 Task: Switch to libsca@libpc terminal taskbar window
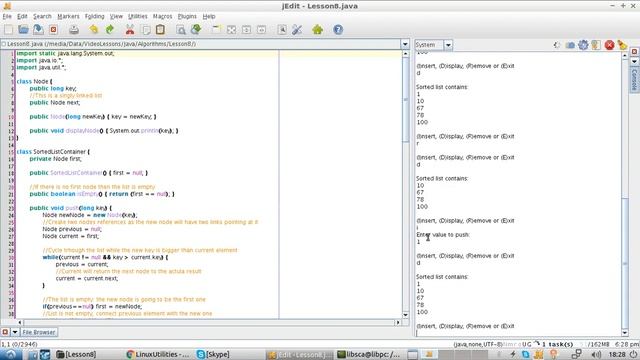pyautogui.click(x=369, y=354)
